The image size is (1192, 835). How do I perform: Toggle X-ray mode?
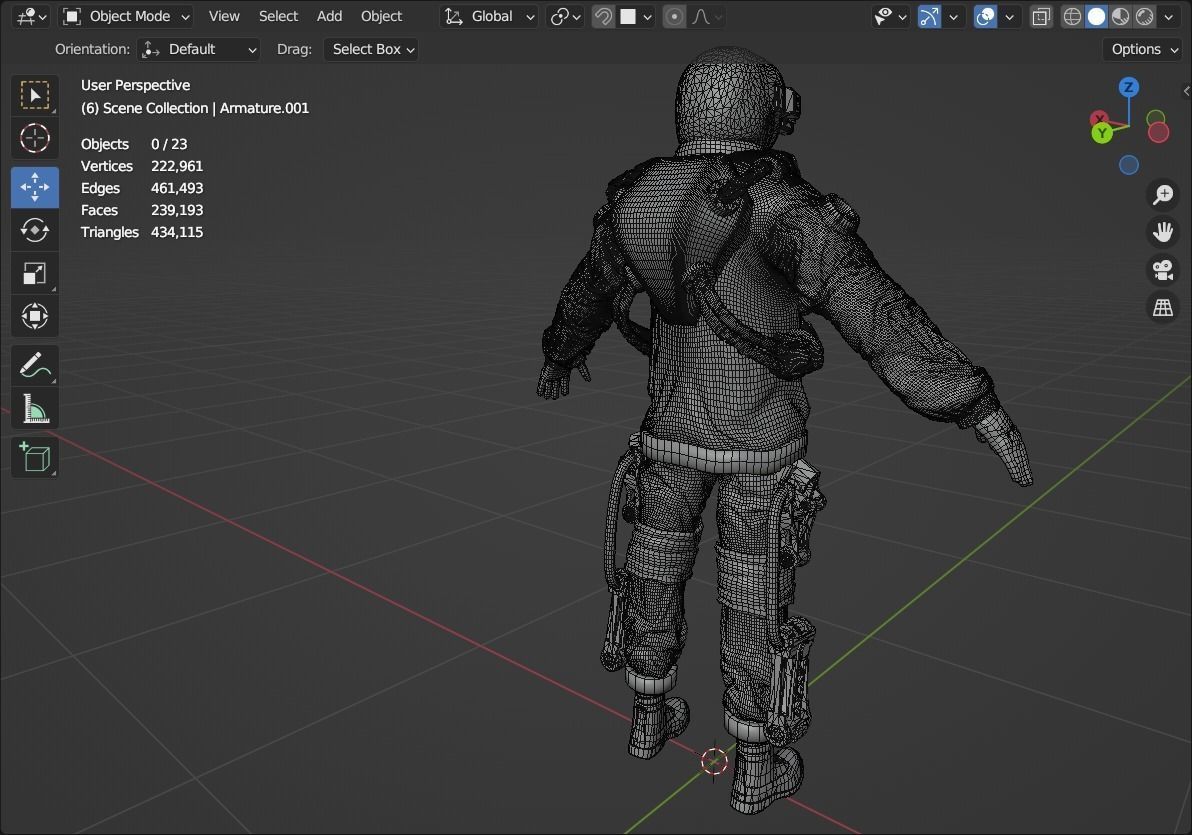[x=1041, y=16]
